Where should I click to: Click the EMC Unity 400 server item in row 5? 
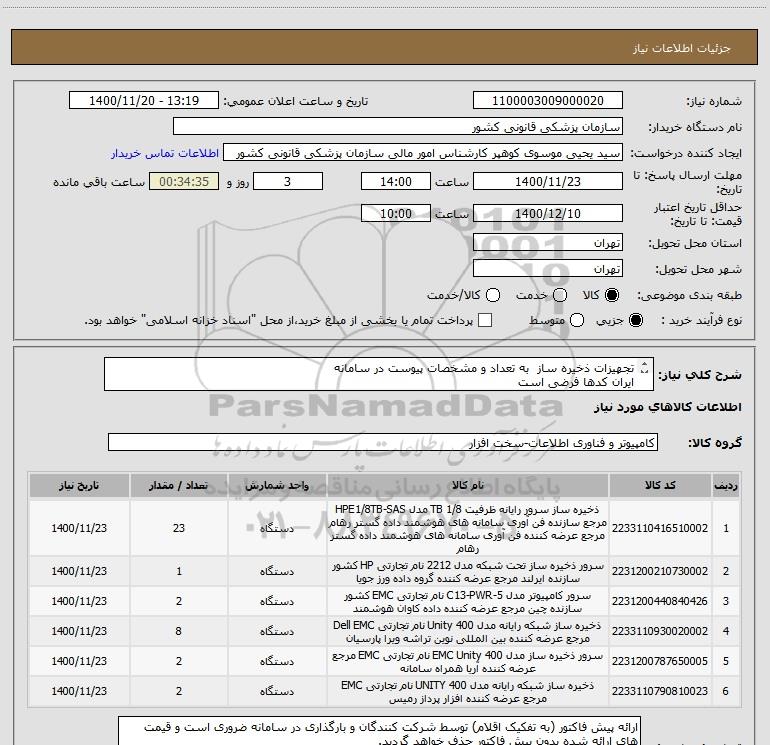(468, 662)
